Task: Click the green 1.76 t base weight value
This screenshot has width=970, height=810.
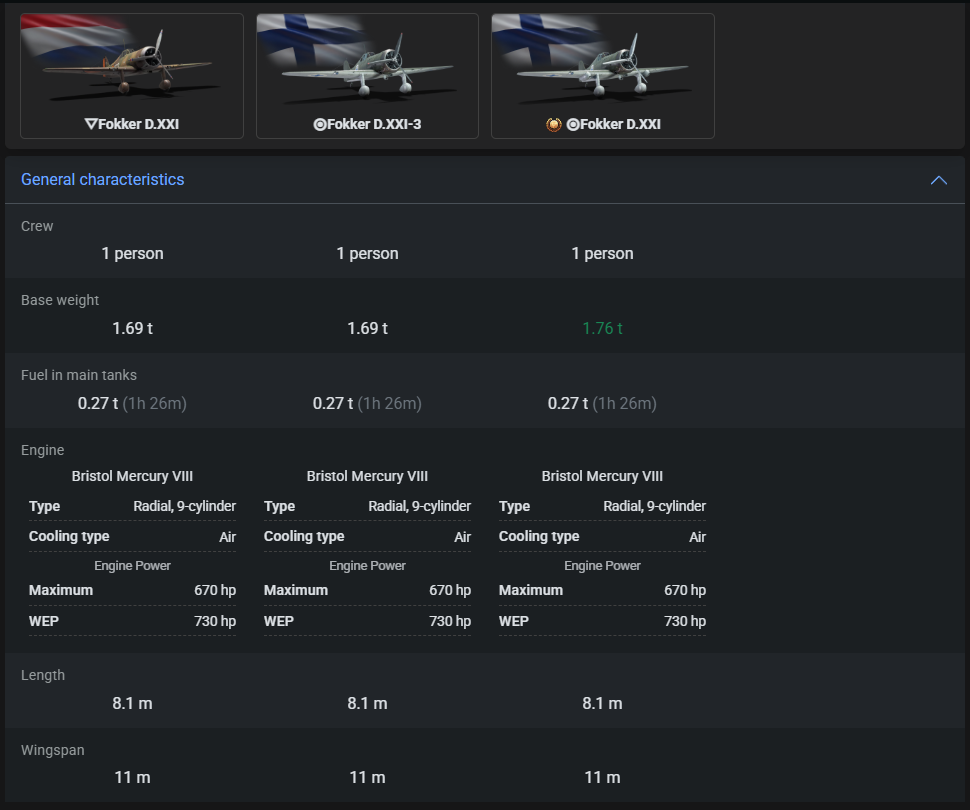Action: pyautogui.click(x=602, y=329)
